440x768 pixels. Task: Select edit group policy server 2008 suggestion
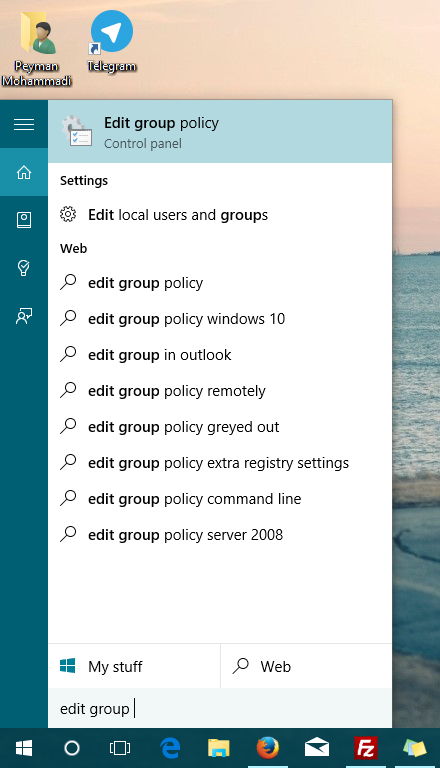pyautogui.click(x=220, y=535)
